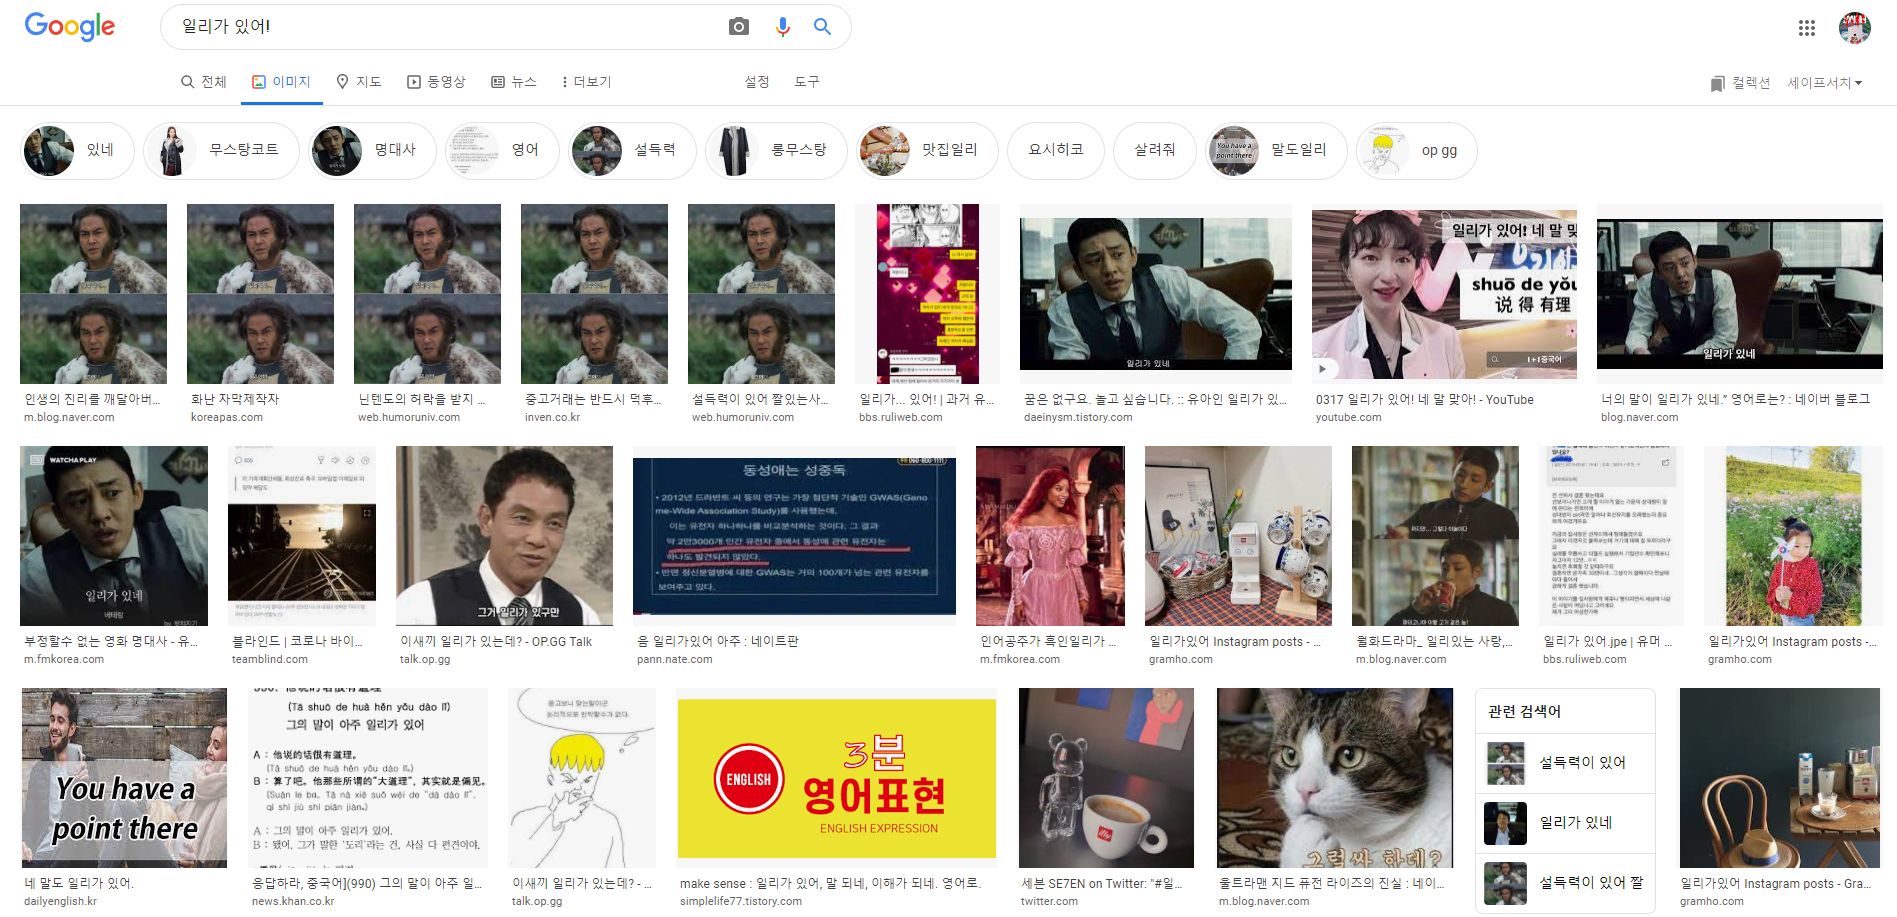
Task: Click the 설득력이 있어 related search
Action: coord(1565,763)
